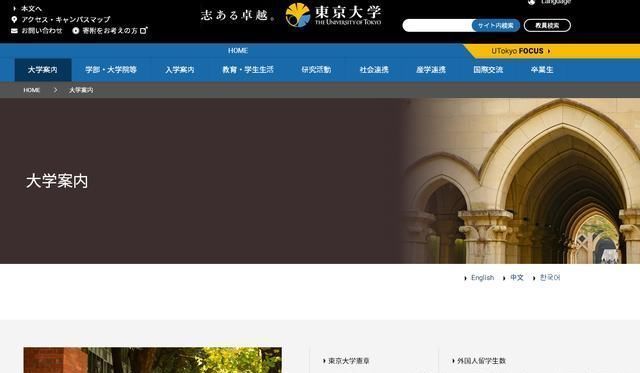This screenshot has width=640, height=373.
Task: Click the round icon before the donation link
Action: pos(76,31)
